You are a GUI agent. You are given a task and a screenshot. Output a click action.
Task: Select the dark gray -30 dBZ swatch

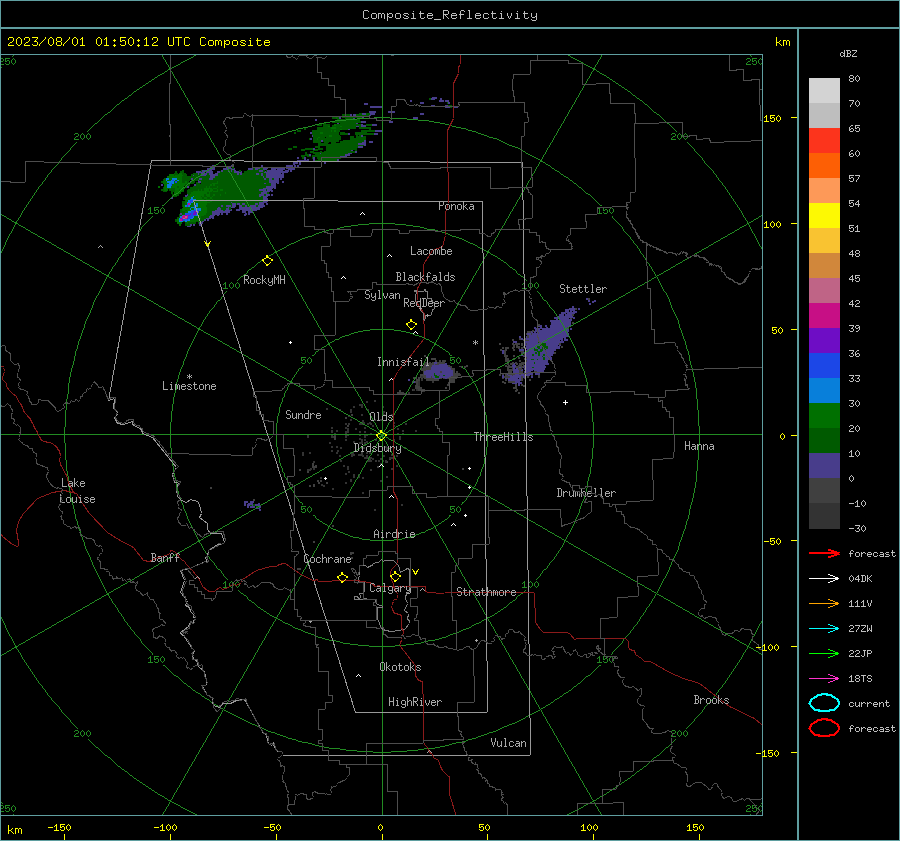click(x=824, y=516)
